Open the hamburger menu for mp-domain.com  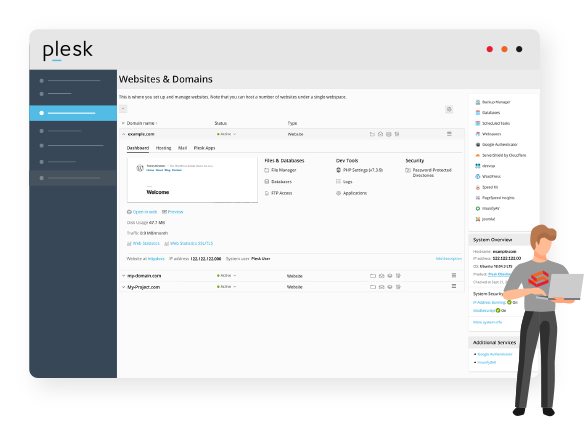click(x=454, y=275)
